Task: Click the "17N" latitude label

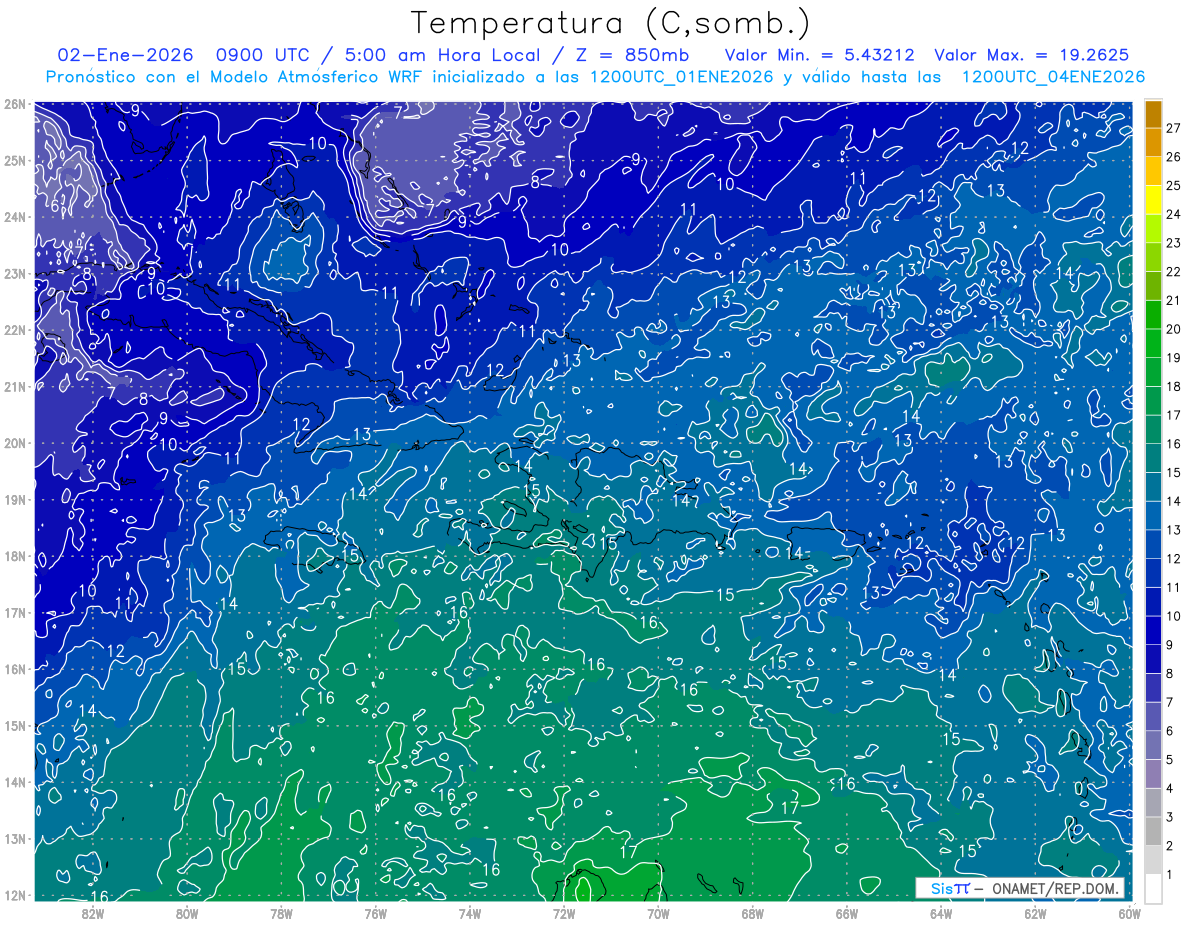Action: [x=14, y=612]
